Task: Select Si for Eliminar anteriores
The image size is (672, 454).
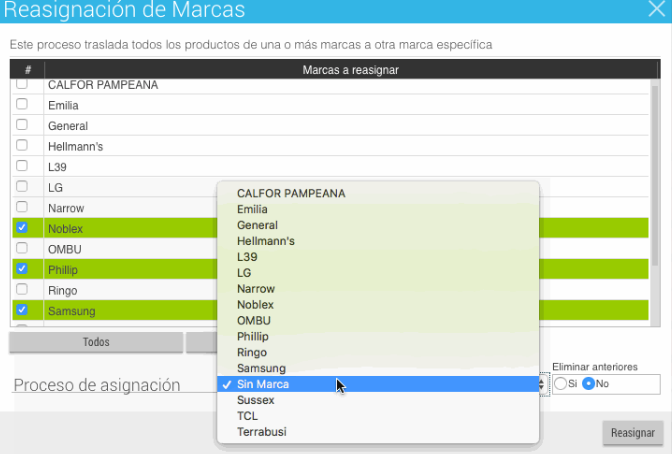Action: pyautogui.click(x=561, y=383)
